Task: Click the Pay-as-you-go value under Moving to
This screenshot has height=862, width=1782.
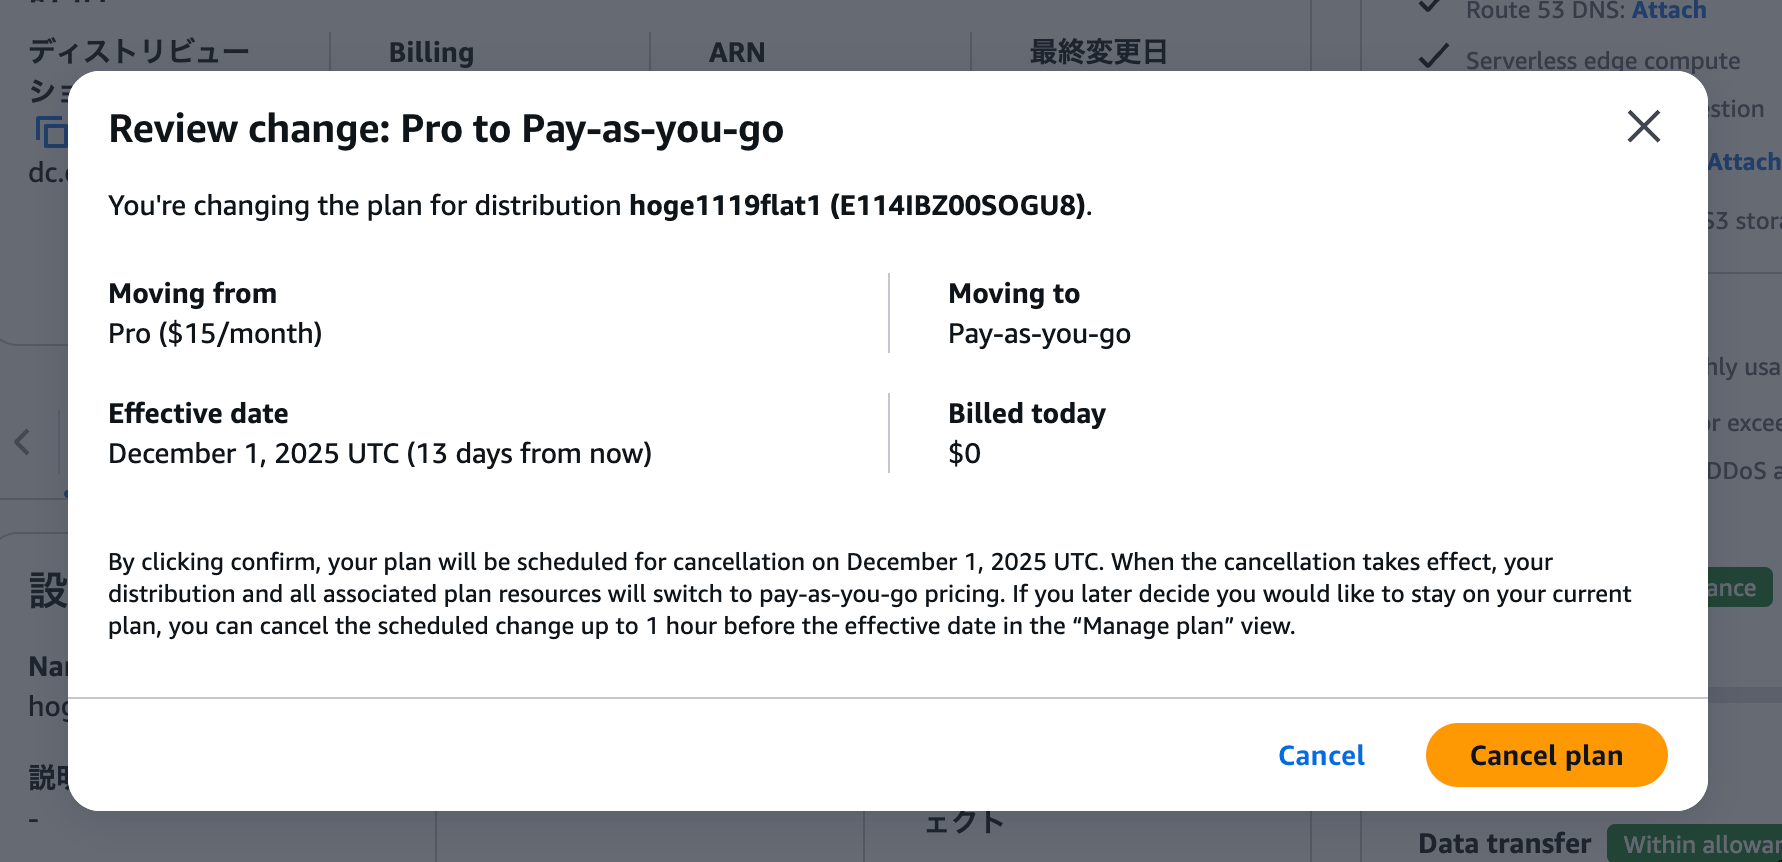Action: (x=1039, y=334)
